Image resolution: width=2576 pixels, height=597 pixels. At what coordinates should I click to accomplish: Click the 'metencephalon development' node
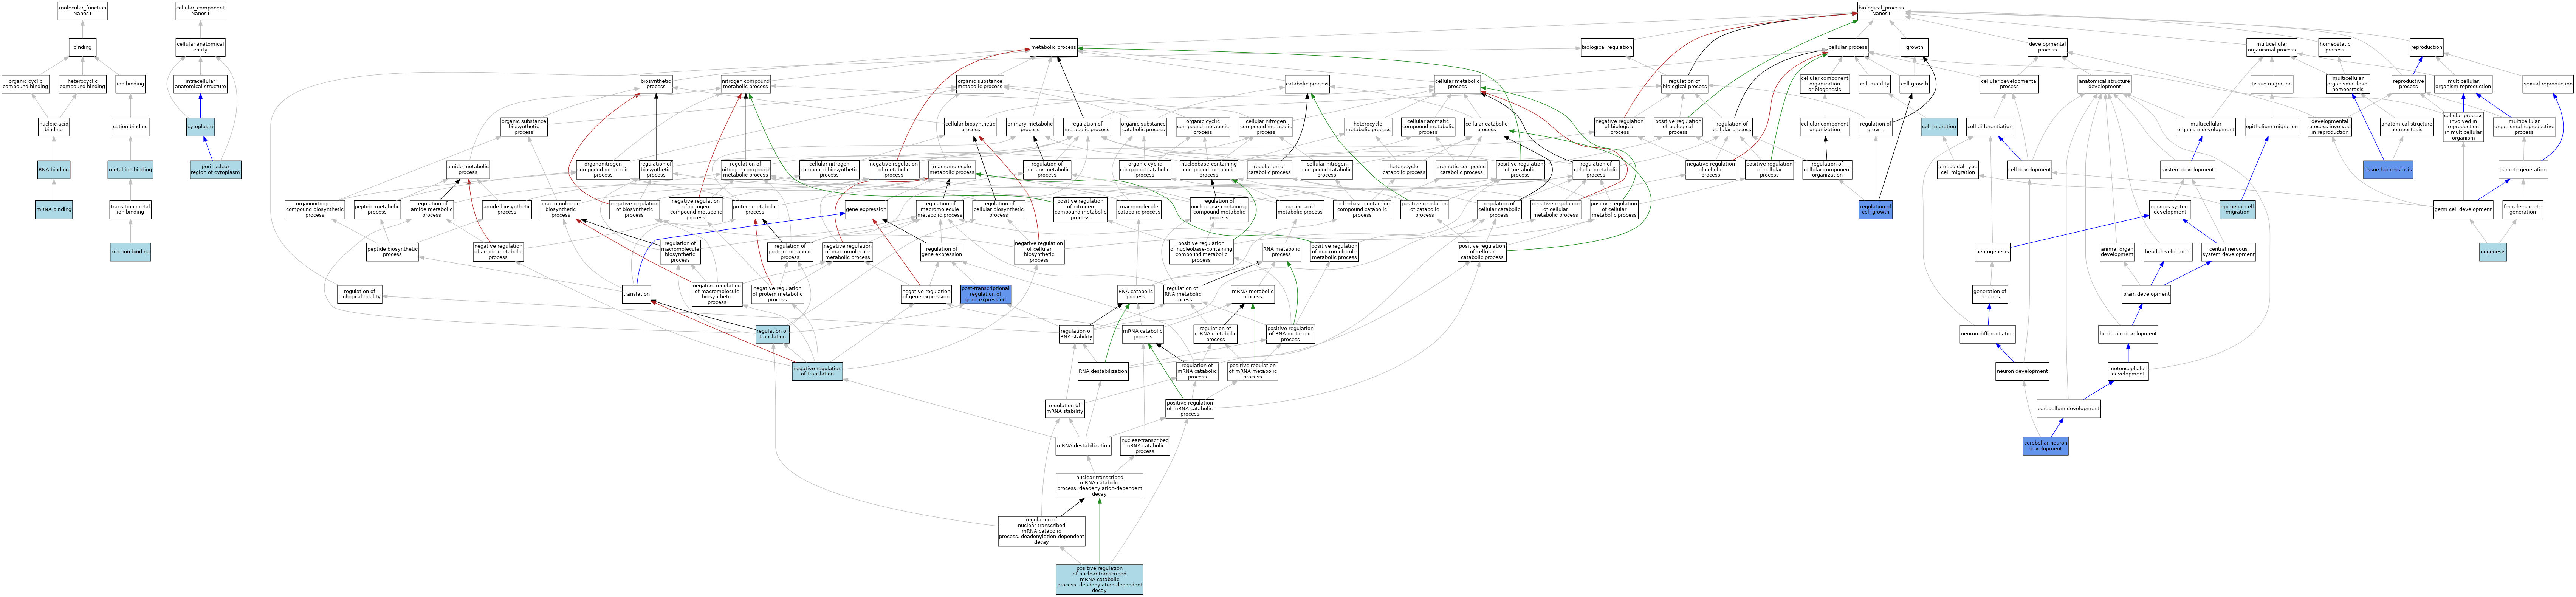[x=2128, y=371]
